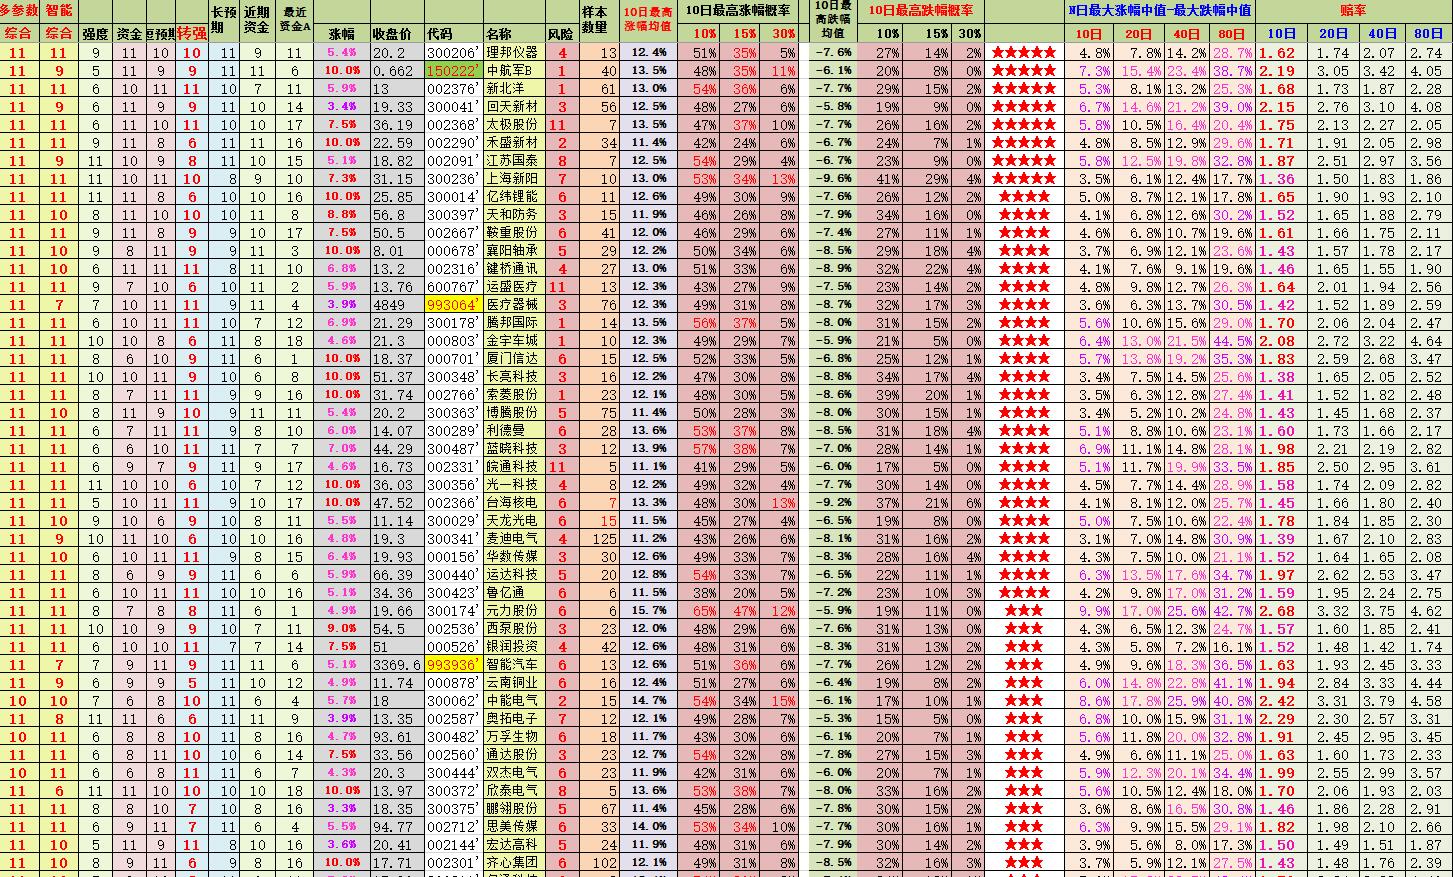The height and width of the screenshot is (877, 1453).
Task: Select the 智能 header cell
Action: point(59,10)
